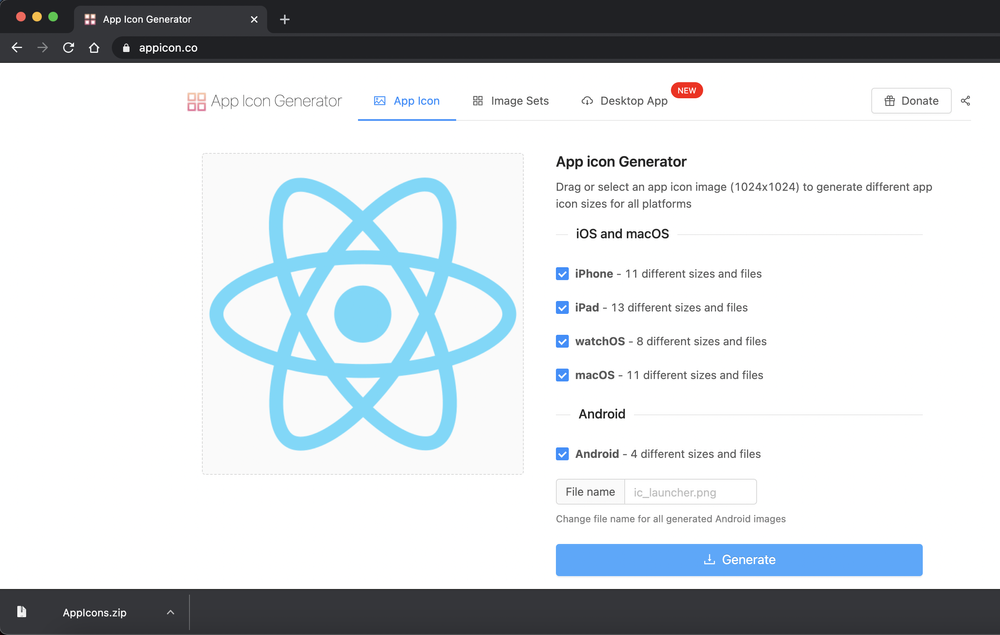Open the AppIcons.zip downloaded file
The width and height of the screenshot is (1000, 635).
[x=94, y=613]
